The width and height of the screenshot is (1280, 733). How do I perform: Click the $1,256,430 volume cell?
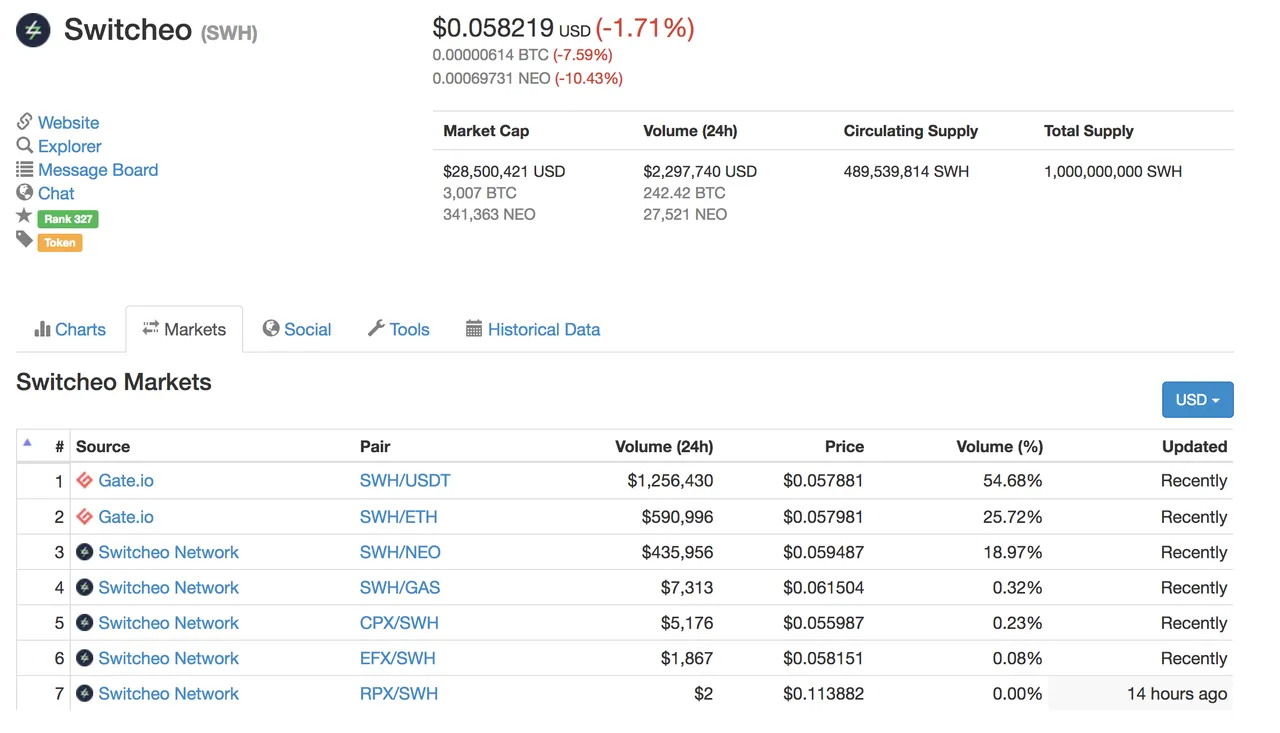click(670, 481)
